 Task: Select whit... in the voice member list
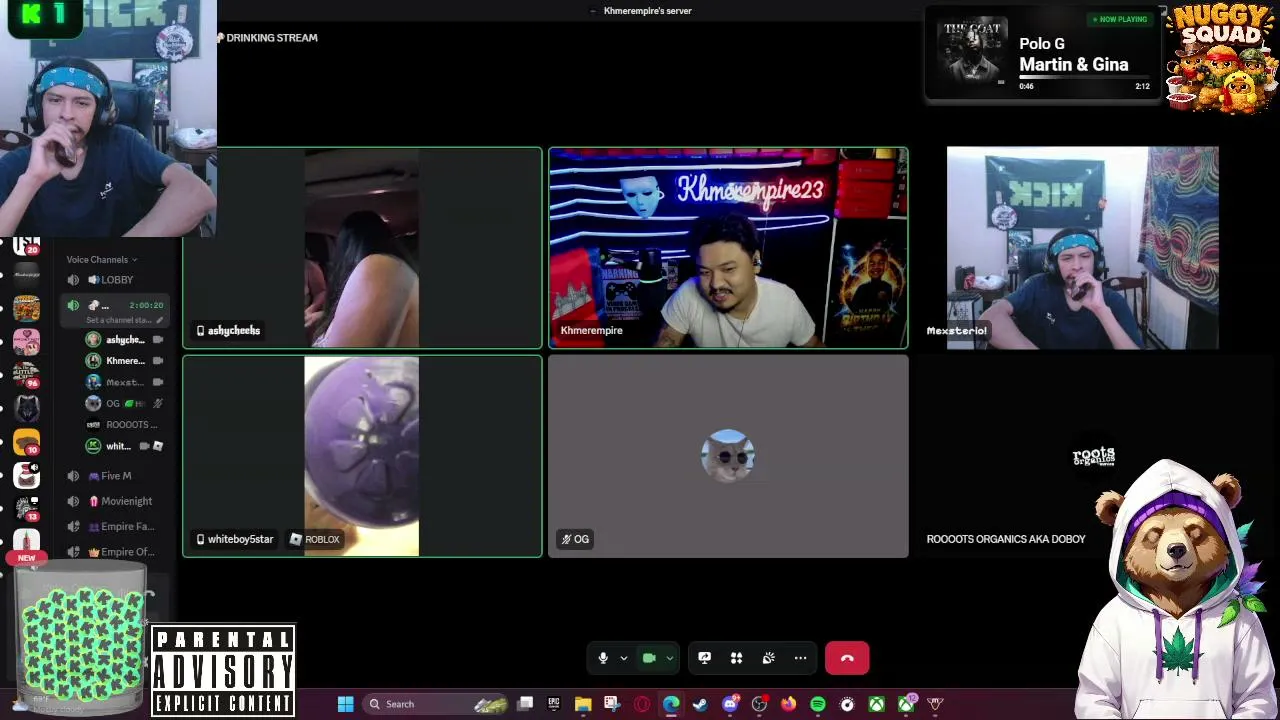click(124, 446)
